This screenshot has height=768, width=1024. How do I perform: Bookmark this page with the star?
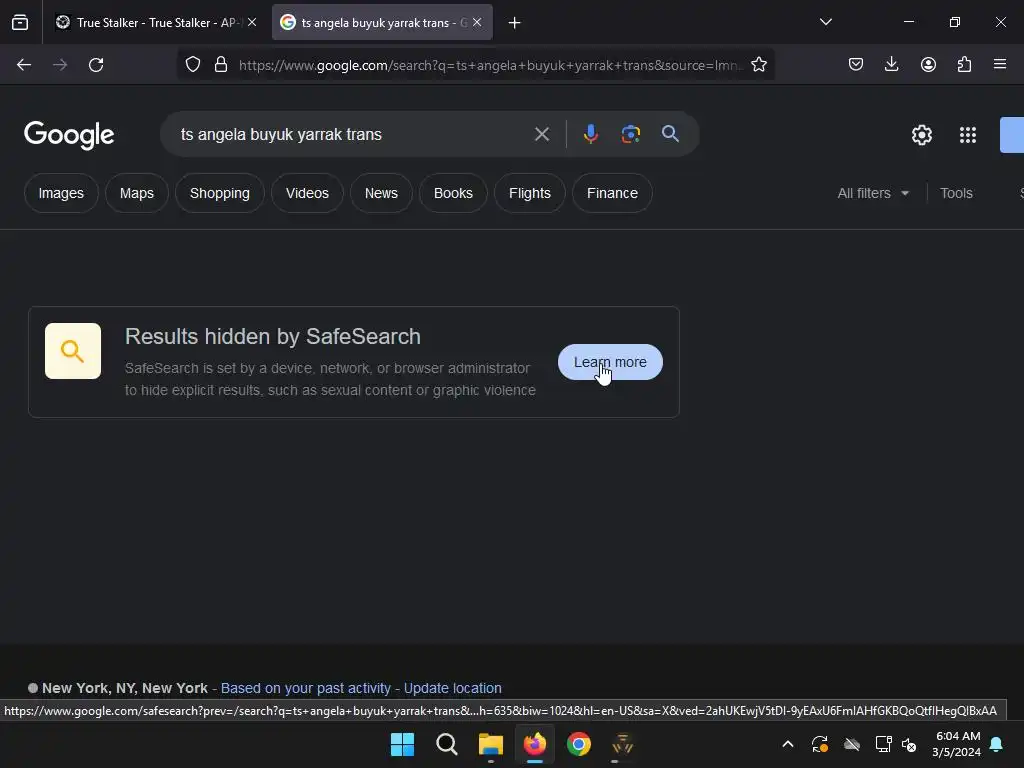pos(759,65)
